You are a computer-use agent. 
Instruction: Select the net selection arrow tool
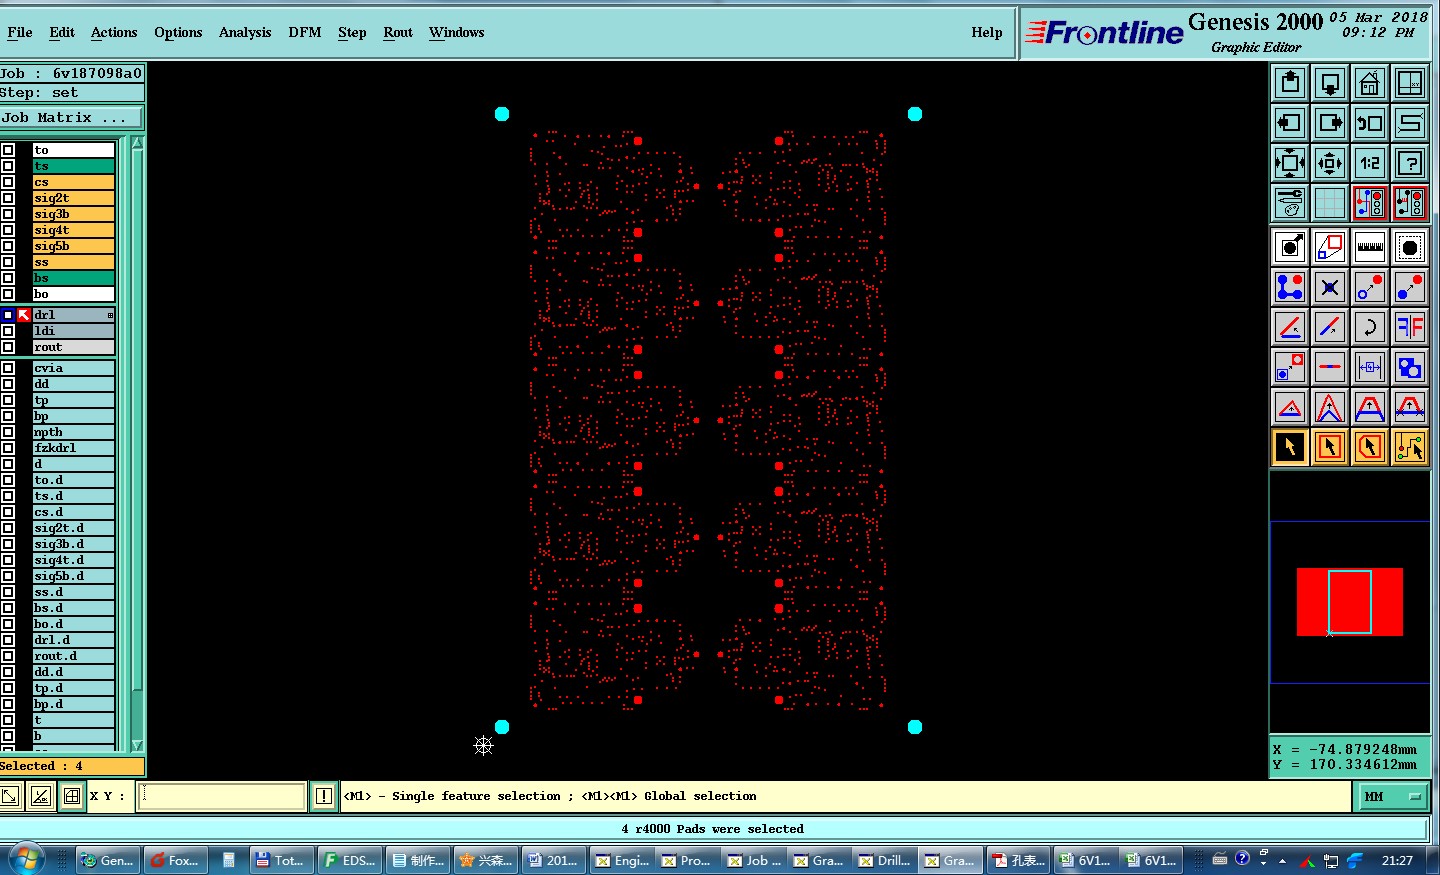[1410, 447]
